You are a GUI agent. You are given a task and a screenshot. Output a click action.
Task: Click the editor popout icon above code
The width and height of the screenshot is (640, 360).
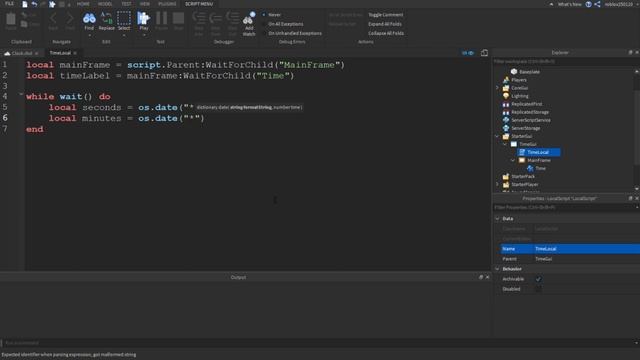[484, 53]
